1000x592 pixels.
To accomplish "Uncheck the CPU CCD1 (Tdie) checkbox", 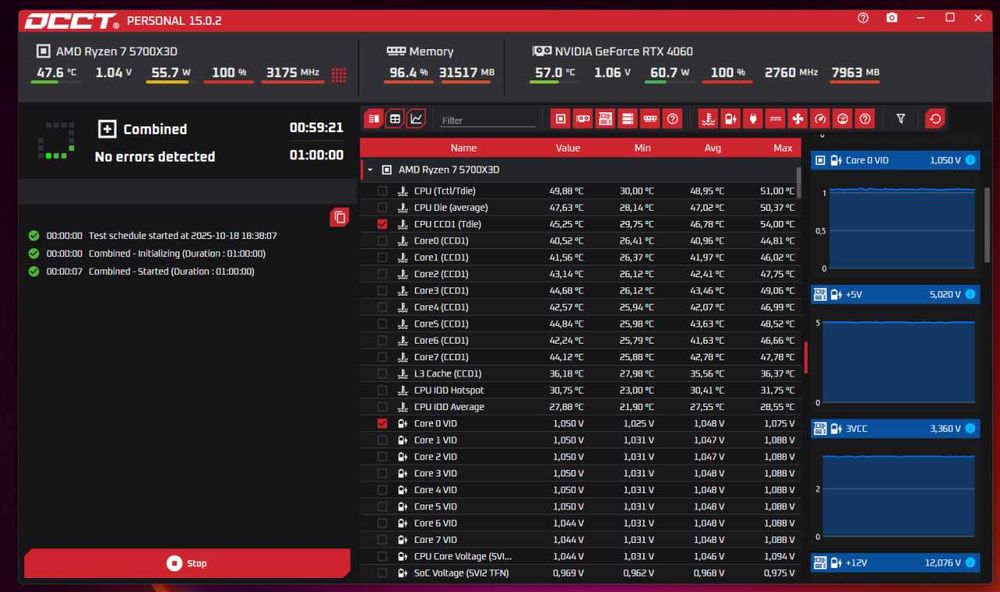I will click(382, 224).
